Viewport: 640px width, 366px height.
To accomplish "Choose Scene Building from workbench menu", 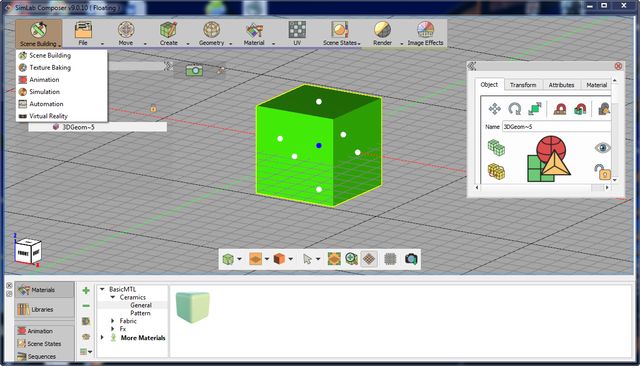I will pos(62,55).
